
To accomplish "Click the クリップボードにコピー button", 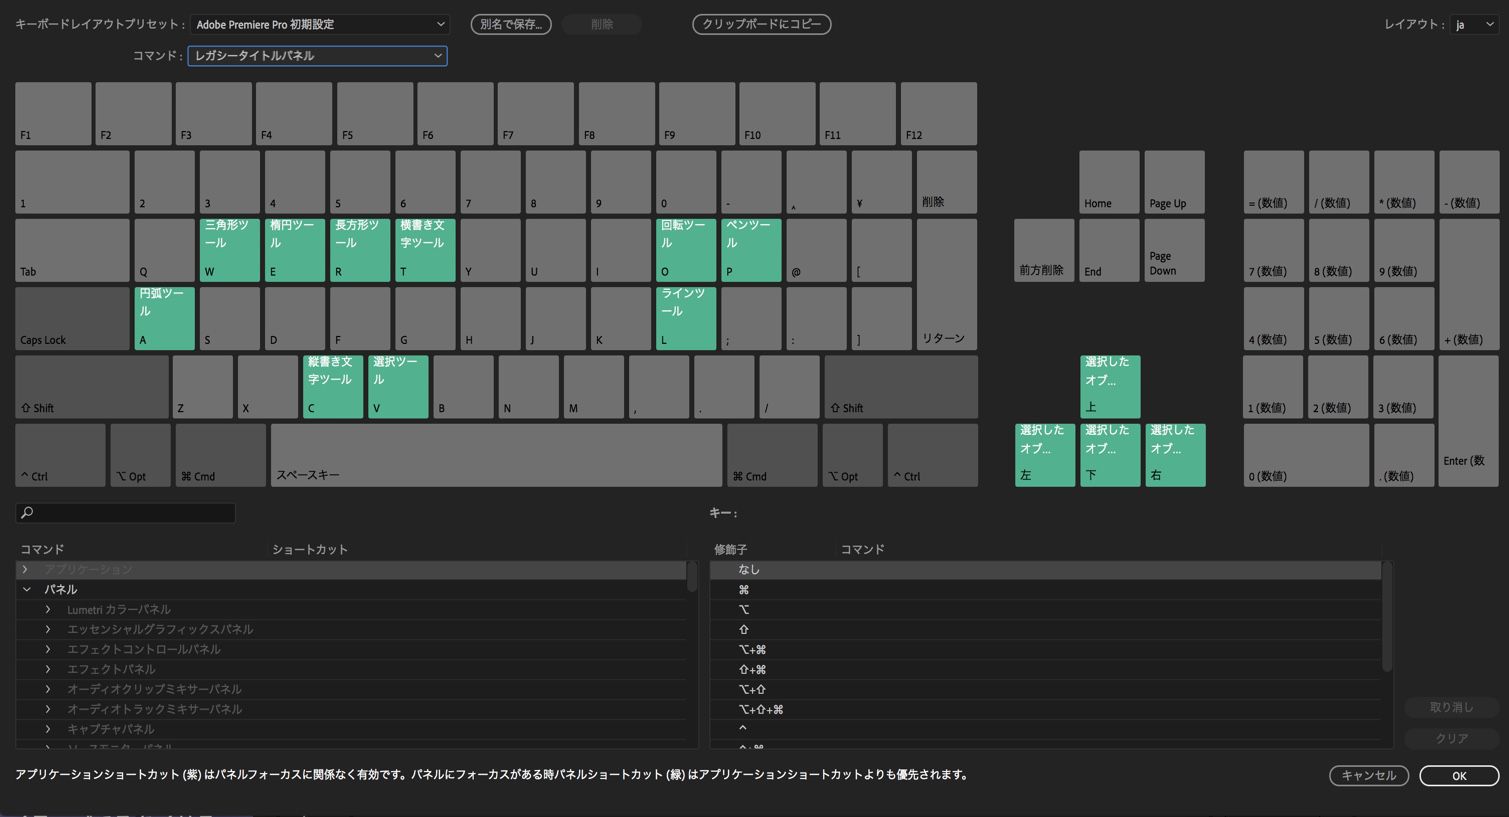I will 762,24.
